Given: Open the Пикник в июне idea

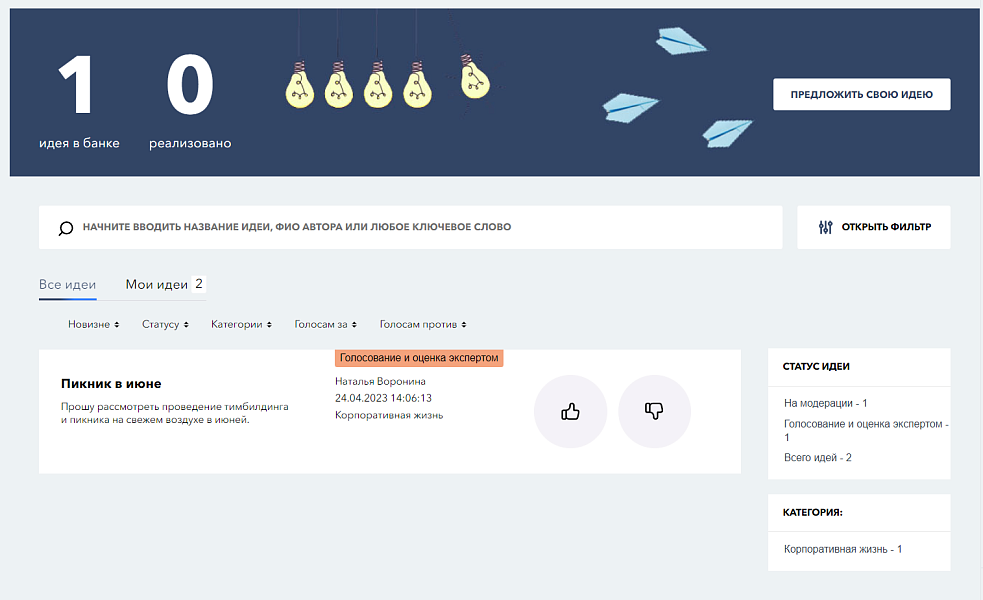Looking at the screenshot, I should coord(111,384).
